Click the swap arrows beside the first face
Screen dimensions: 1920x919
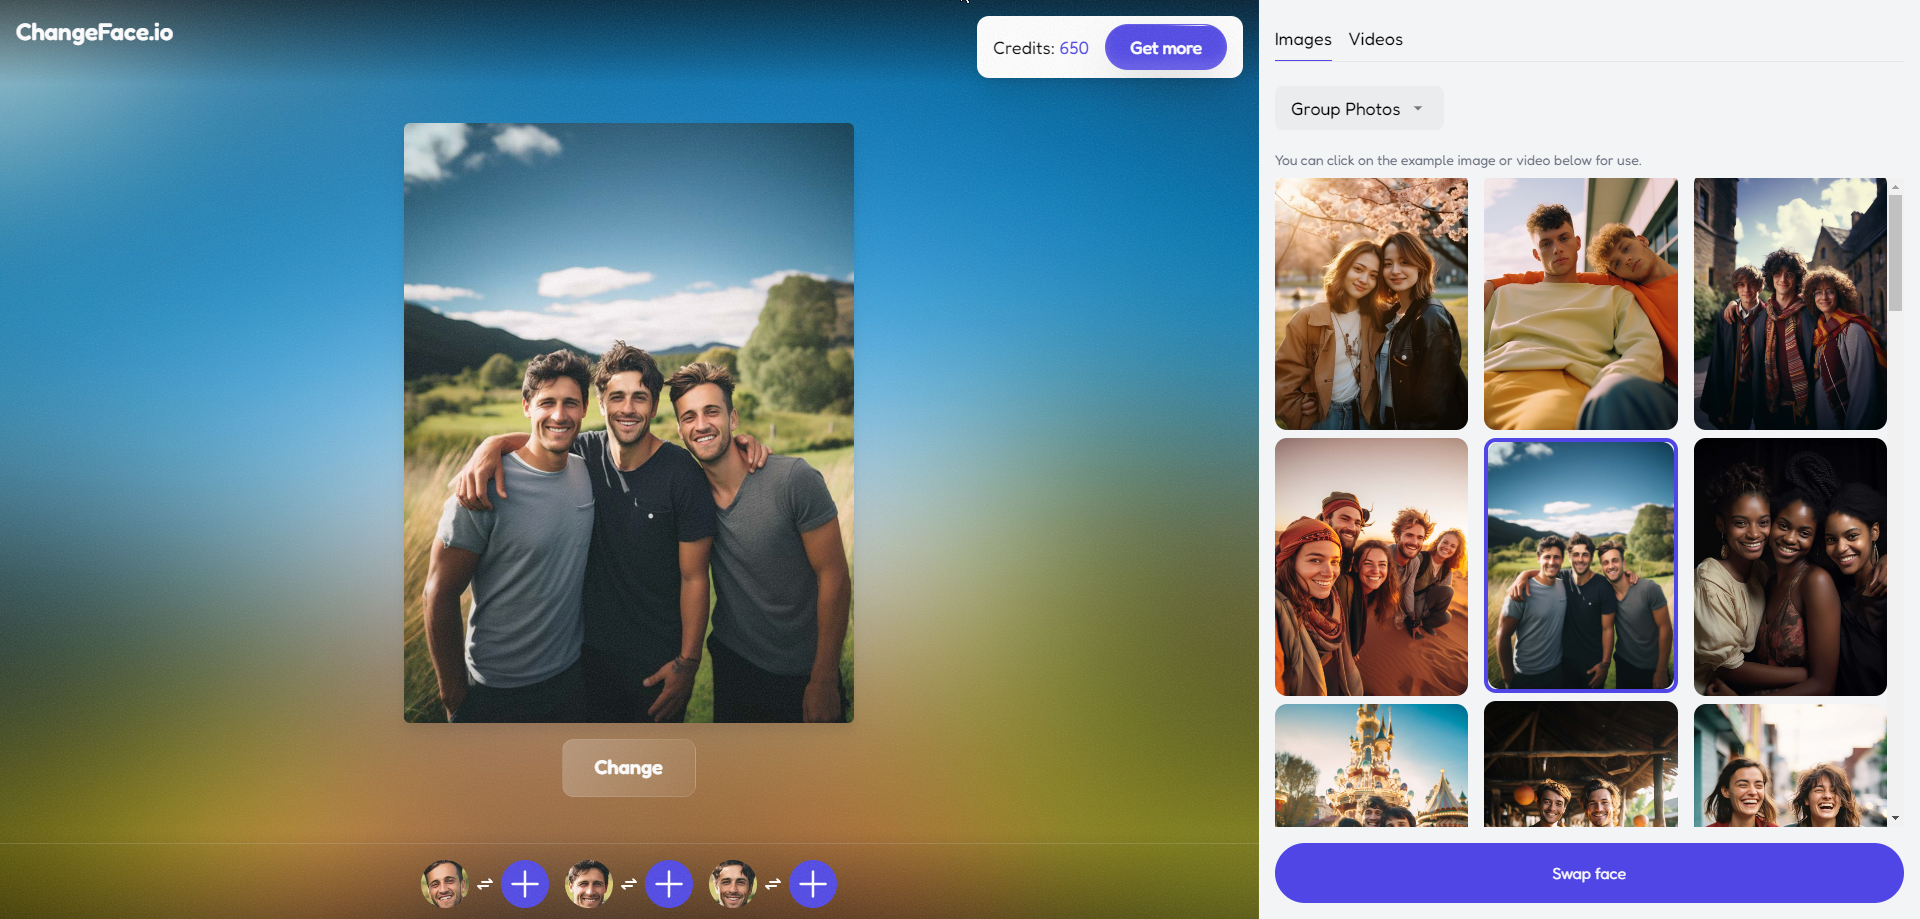point(485,884)
